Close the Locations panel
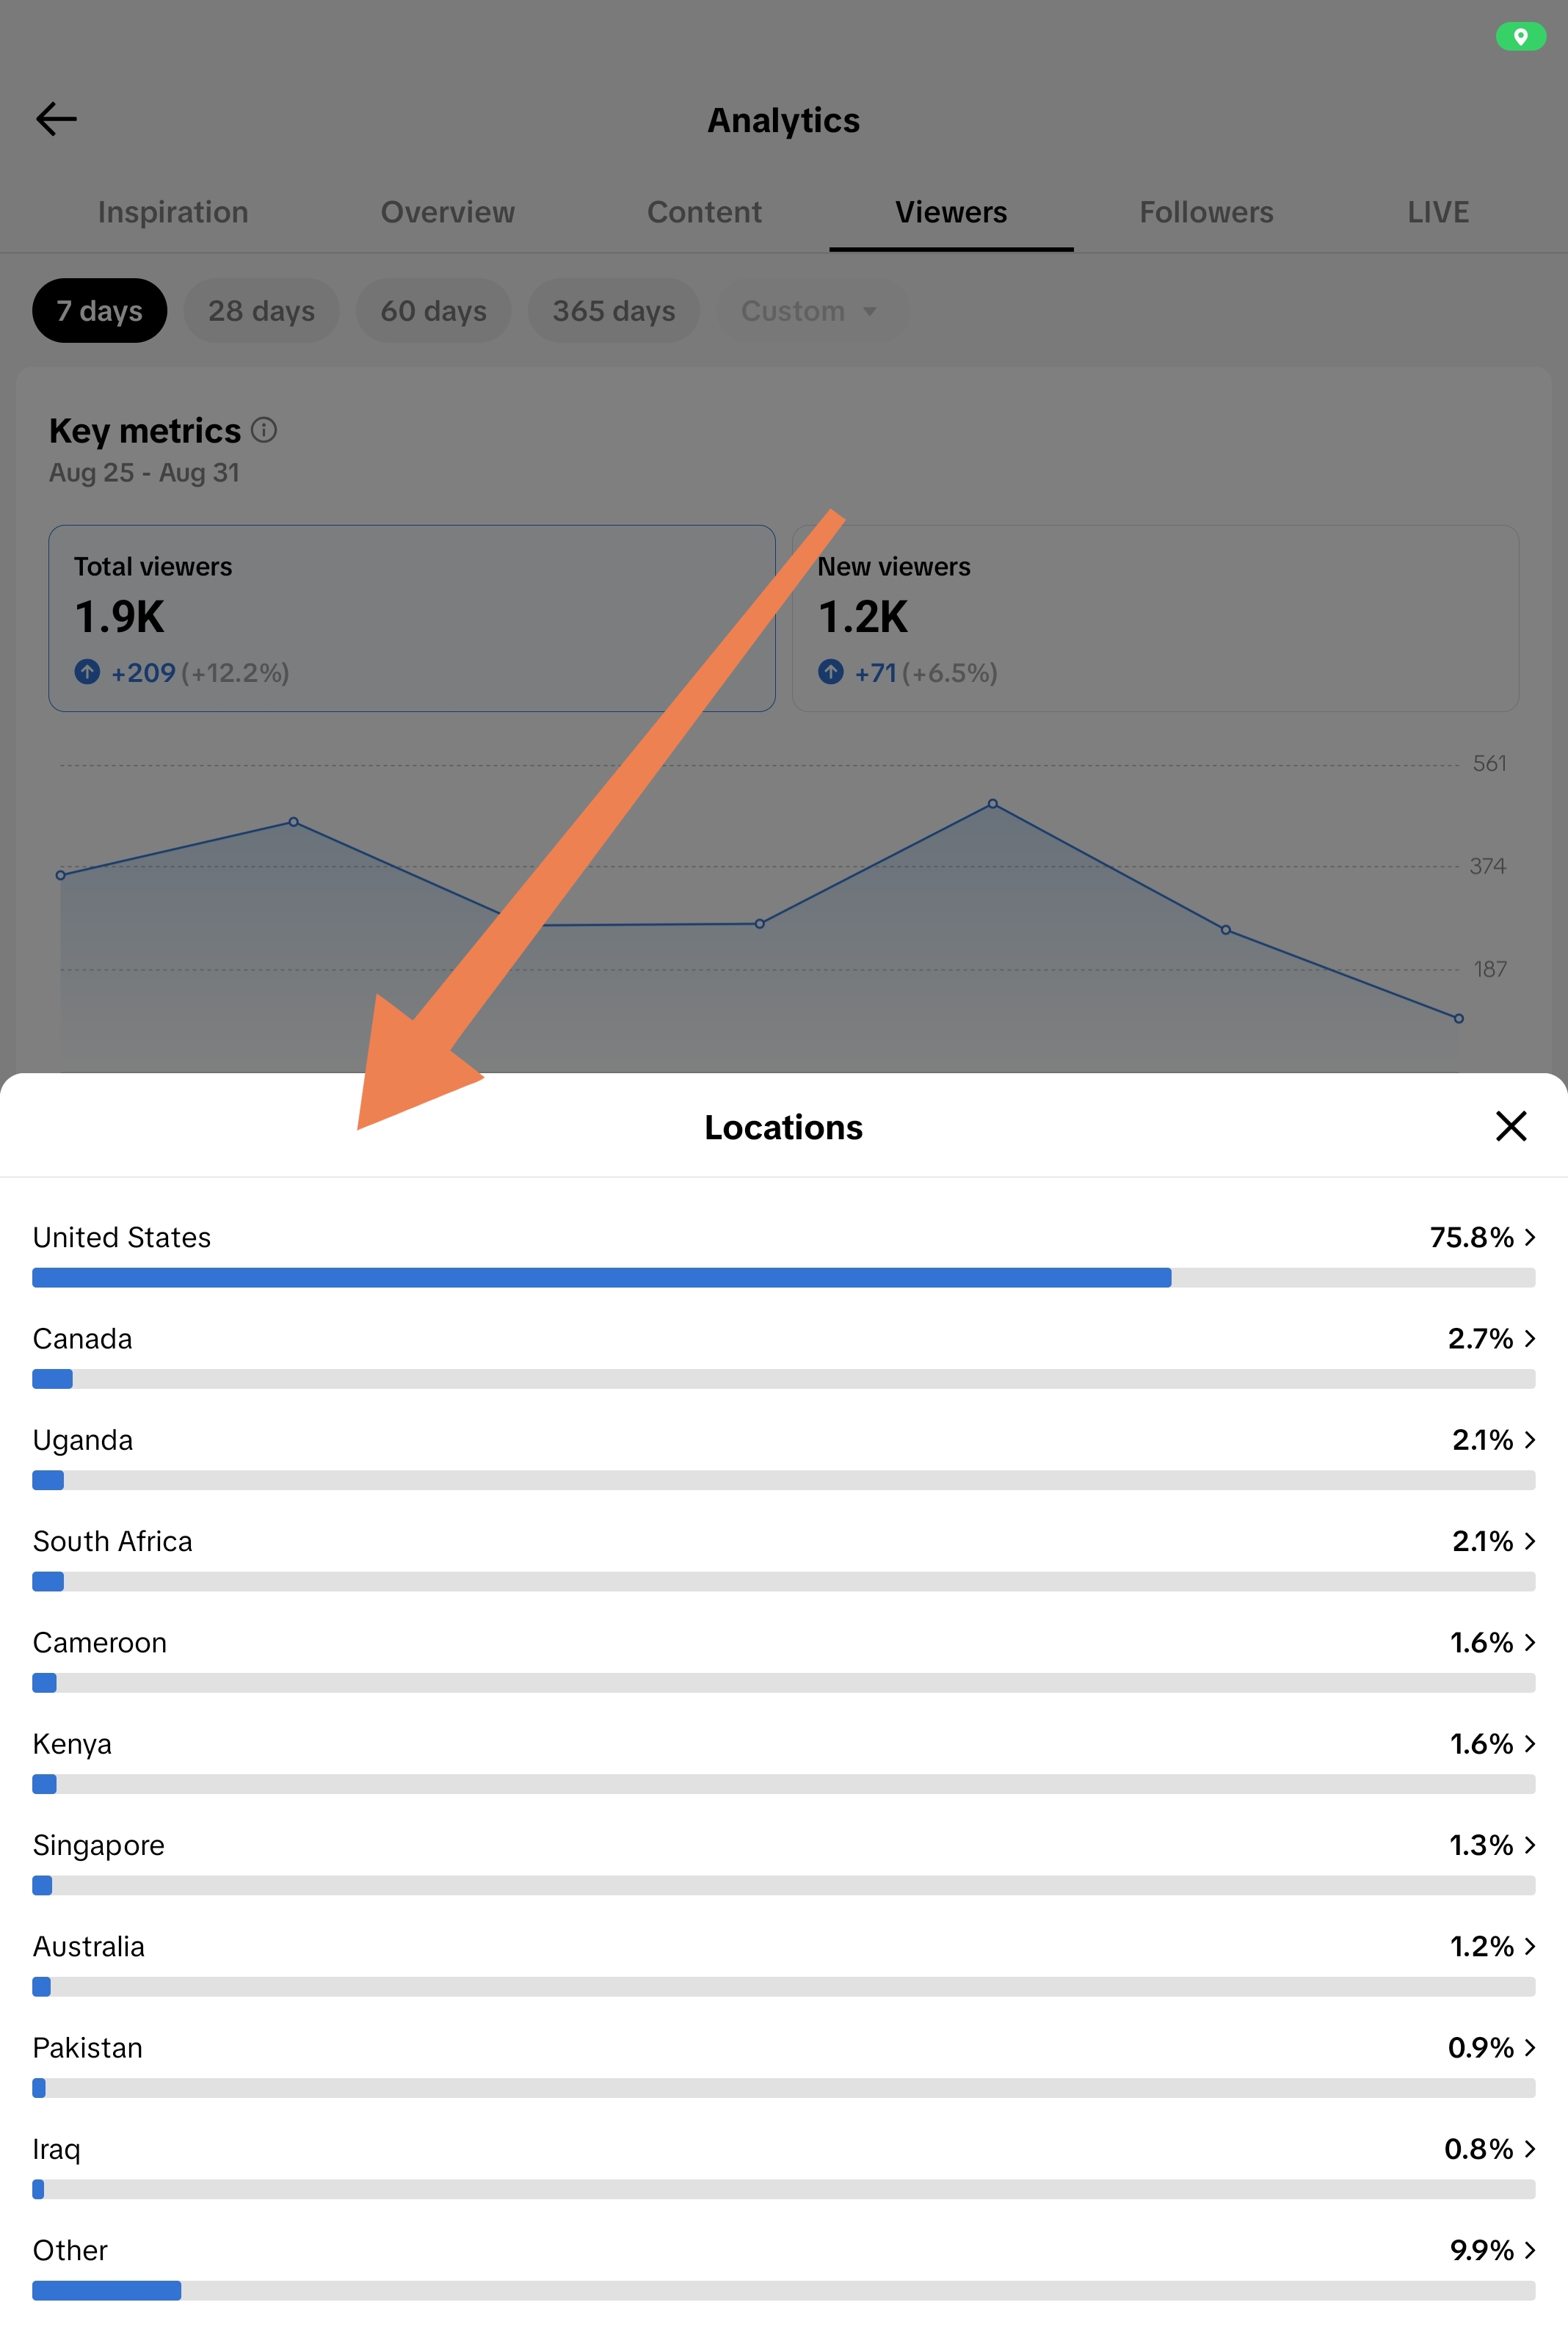1568x2349 pixels. (x=1510, y=1126)
